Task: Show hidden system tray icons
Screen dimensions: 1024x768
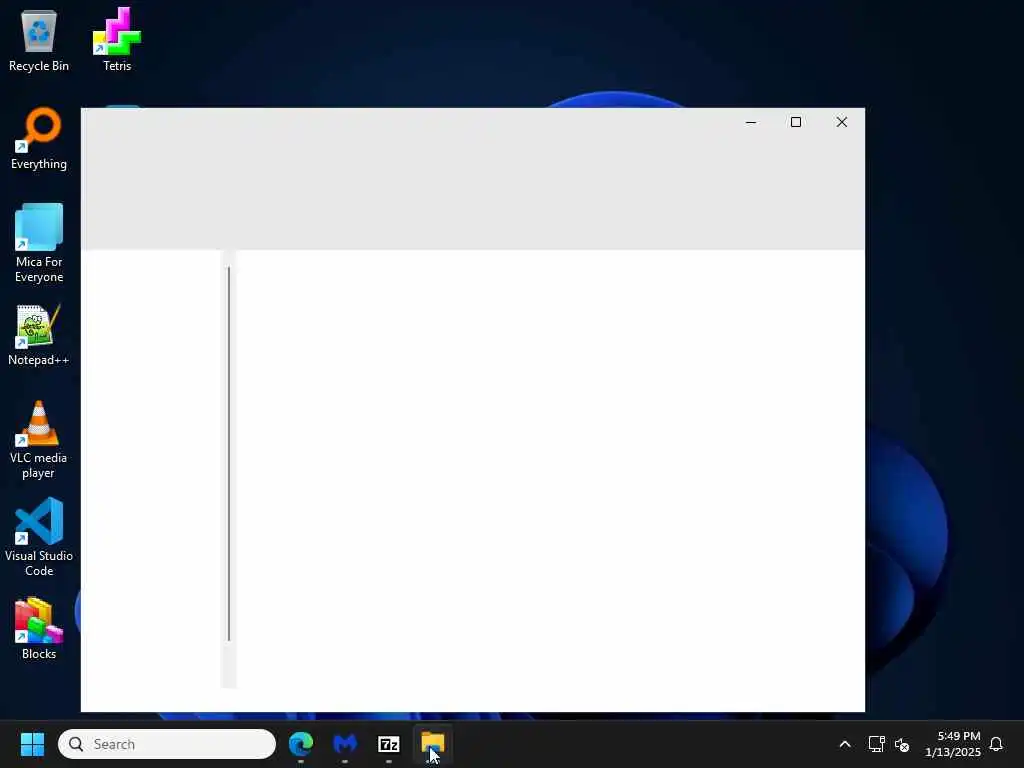Action: click(844, 744)
